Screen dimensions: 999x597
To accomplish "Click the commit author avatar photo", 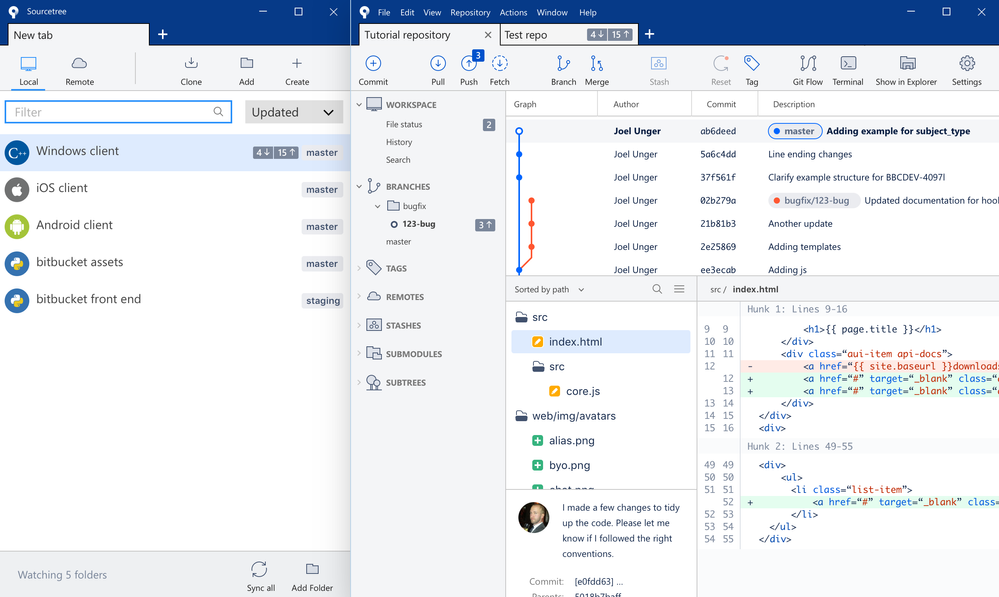I will click(534, 517).
